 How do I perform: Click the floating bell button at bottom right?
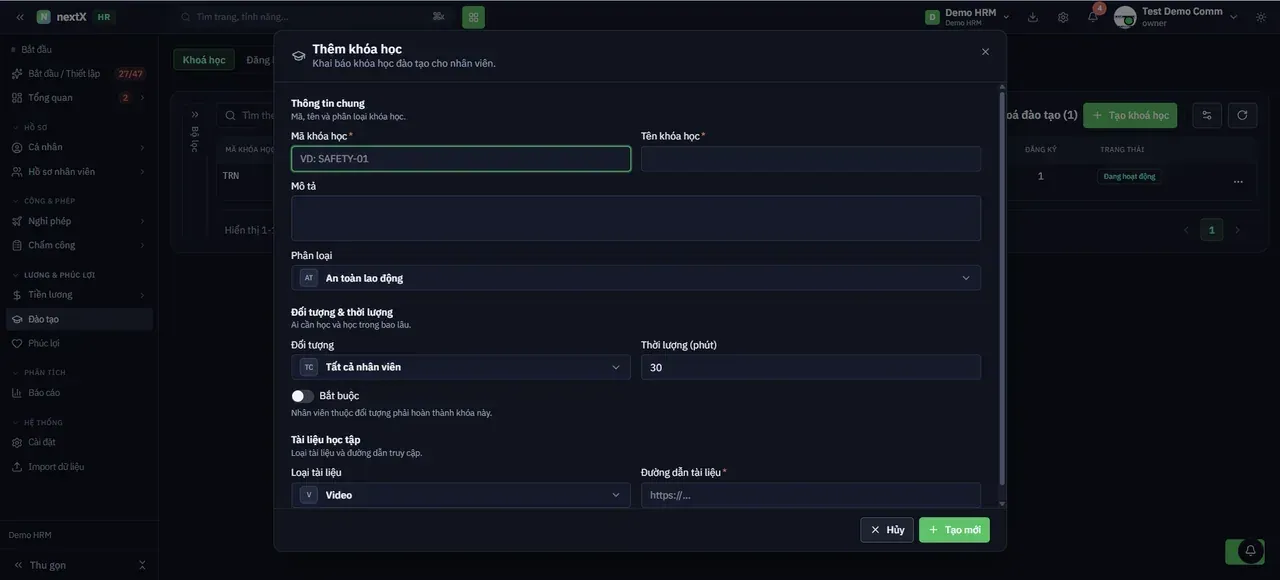[1250, 551]
